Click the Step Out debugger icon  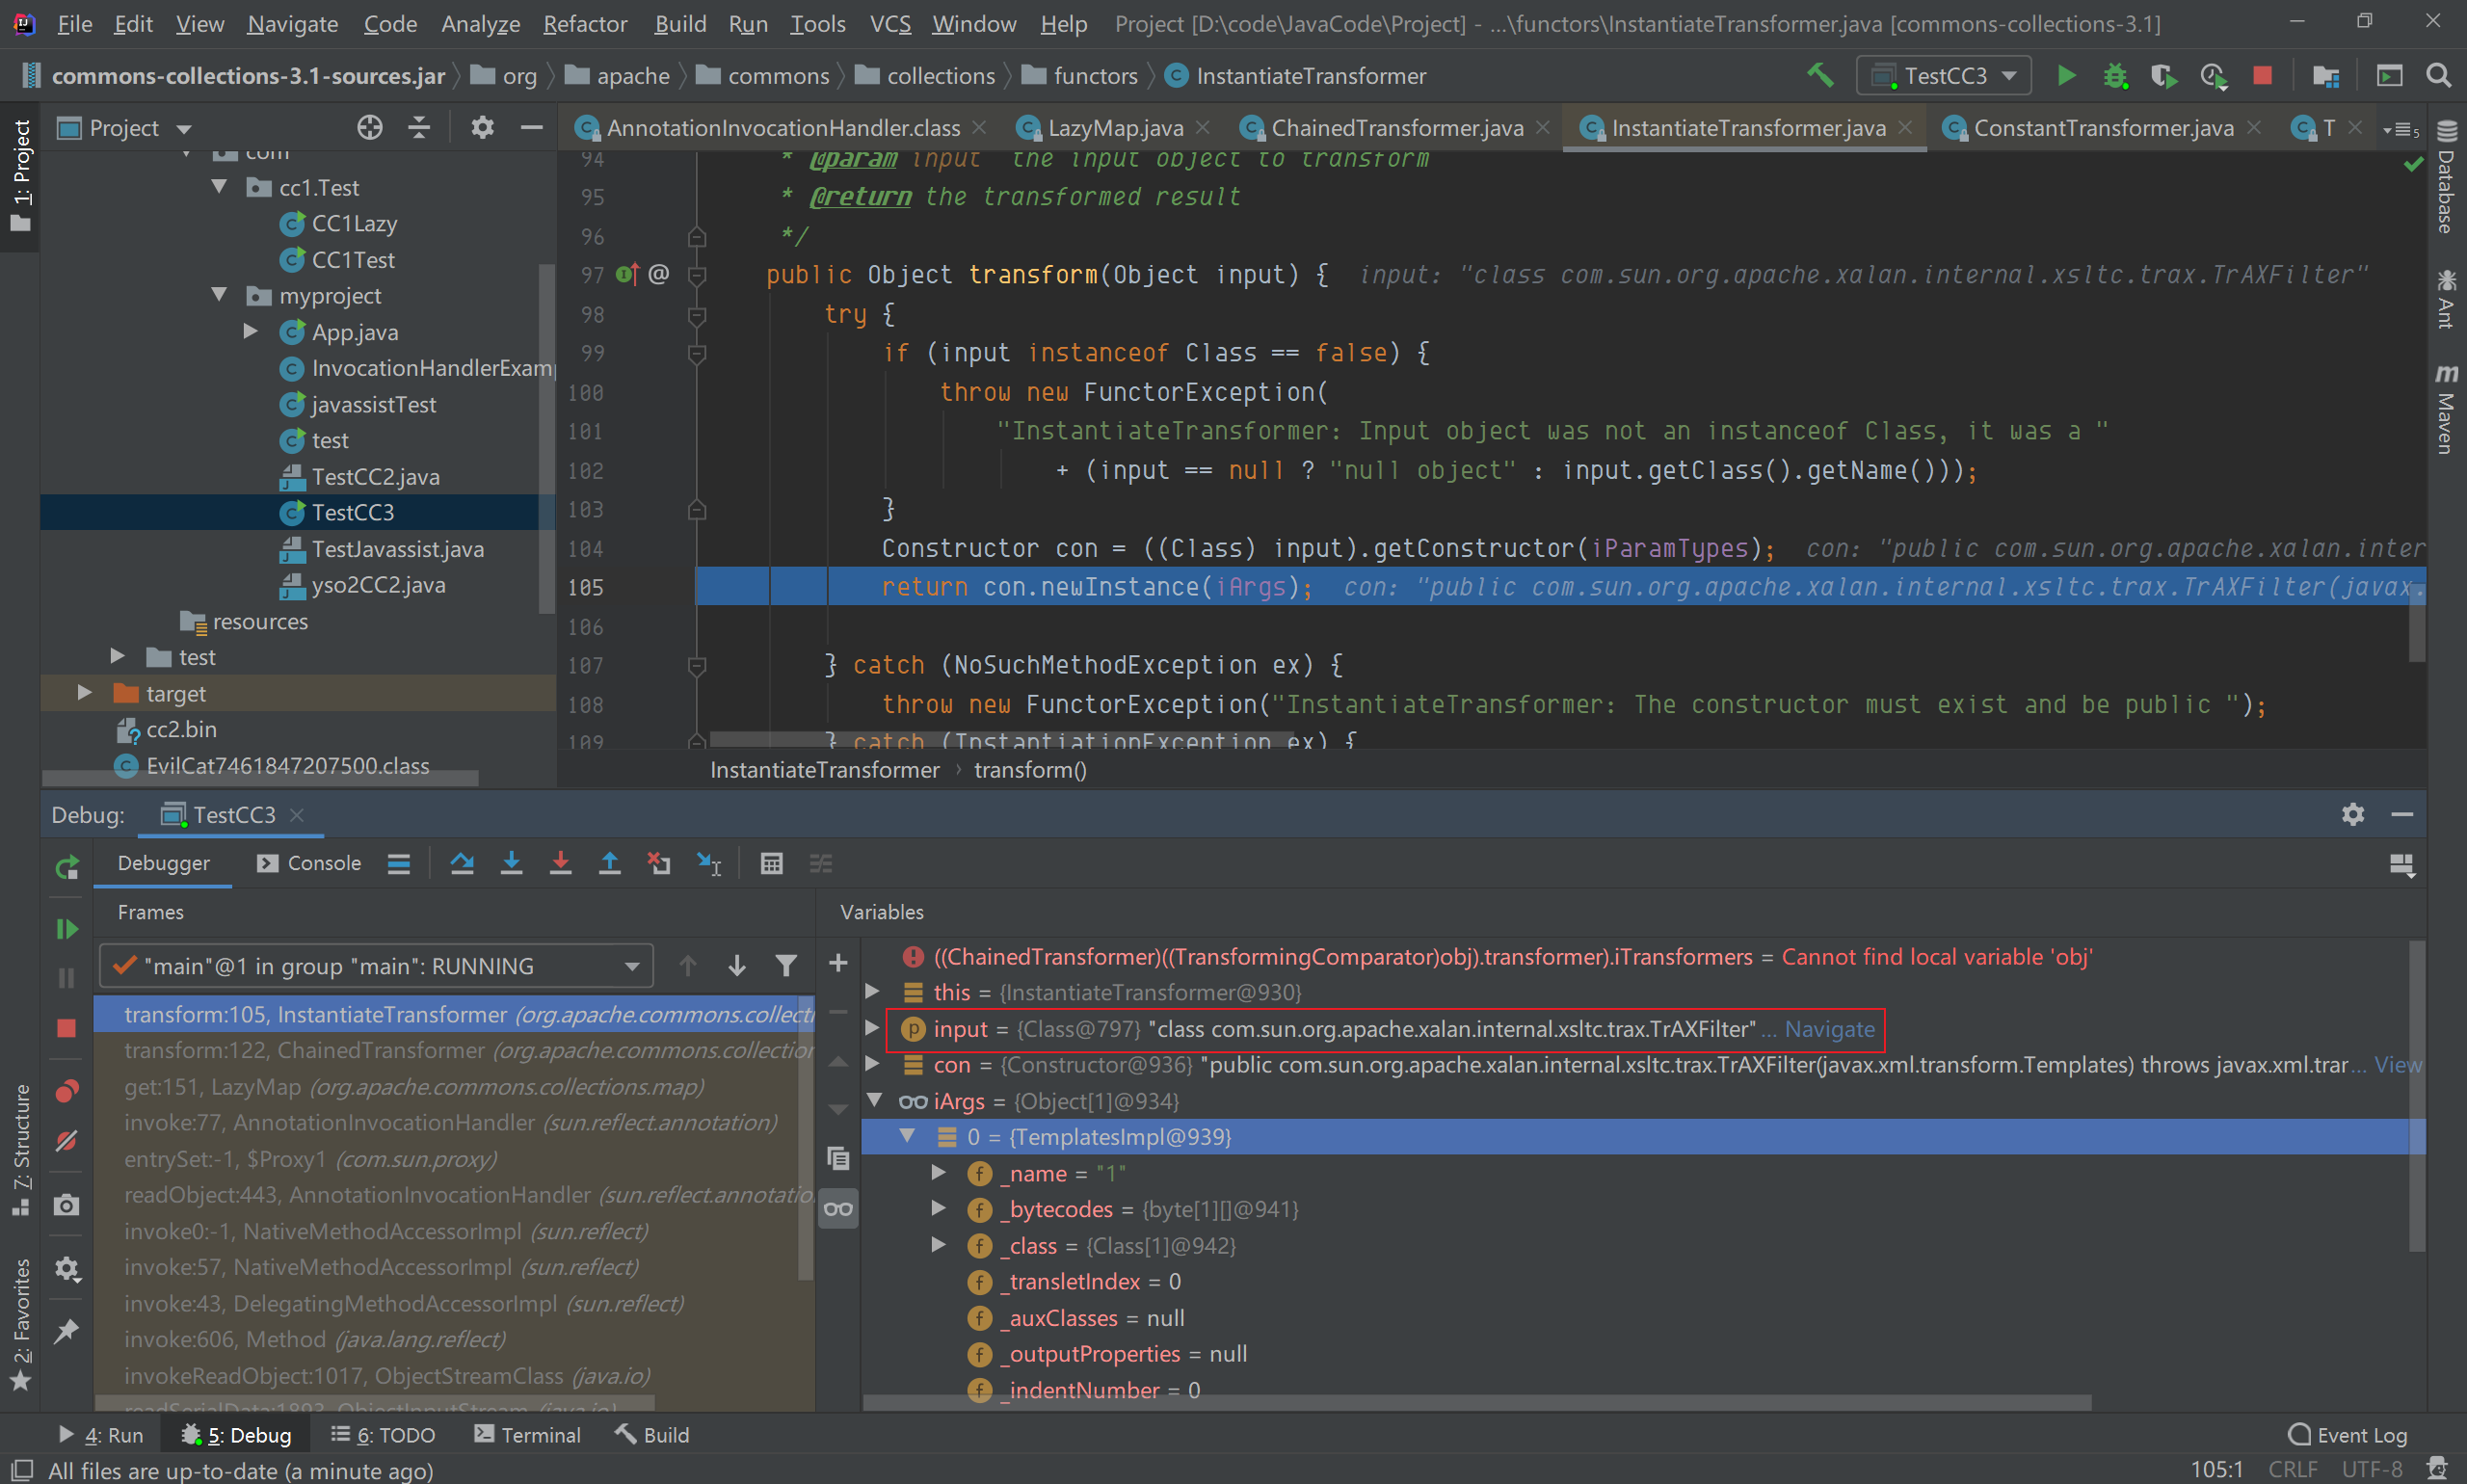(x=609, y=863)
